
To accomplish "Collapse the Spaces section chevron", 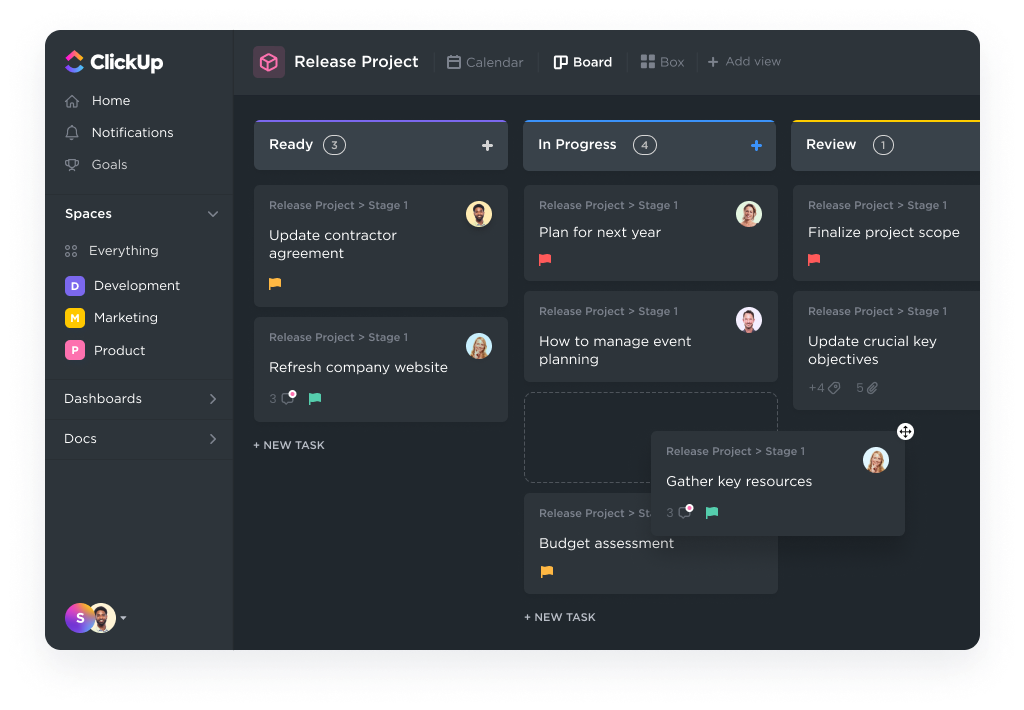I will coord(213,214).
